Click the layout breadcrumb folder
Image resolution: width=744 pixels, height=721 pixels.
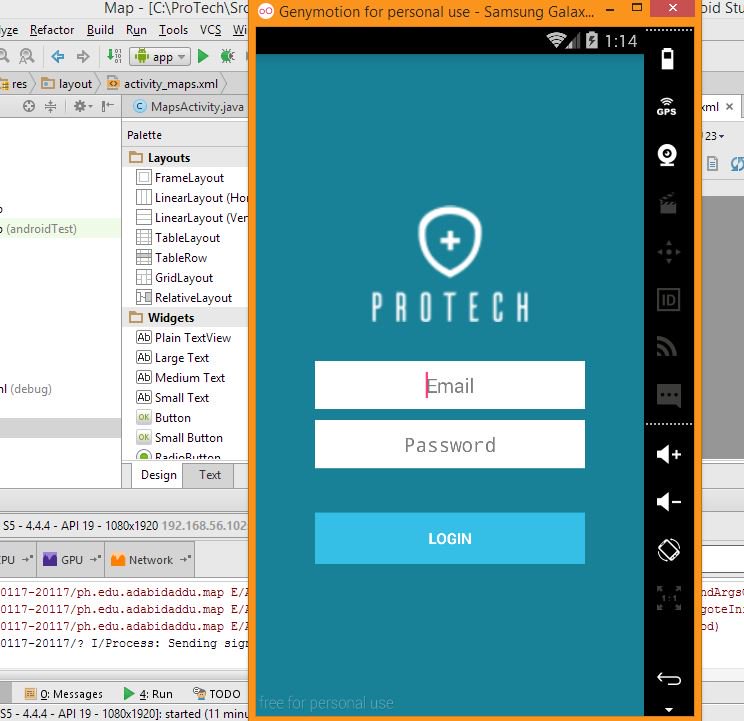(66, 84)
